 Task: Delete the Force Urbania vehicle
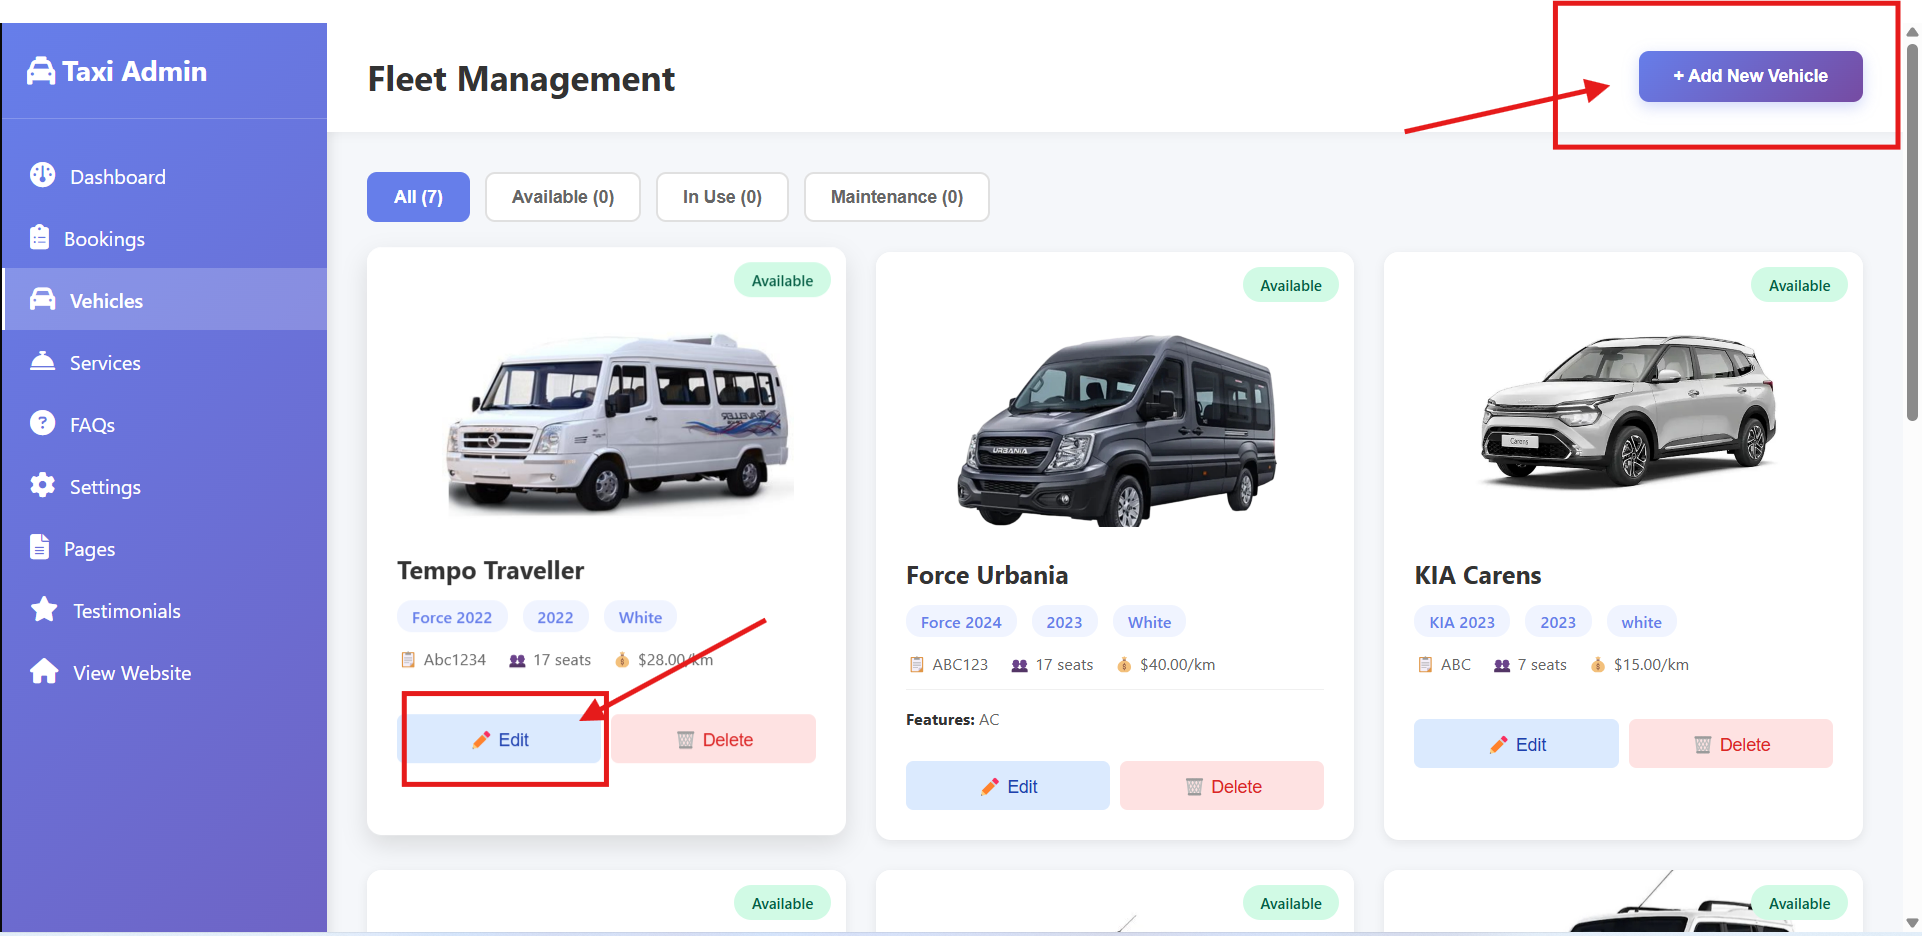[1221, 786]
